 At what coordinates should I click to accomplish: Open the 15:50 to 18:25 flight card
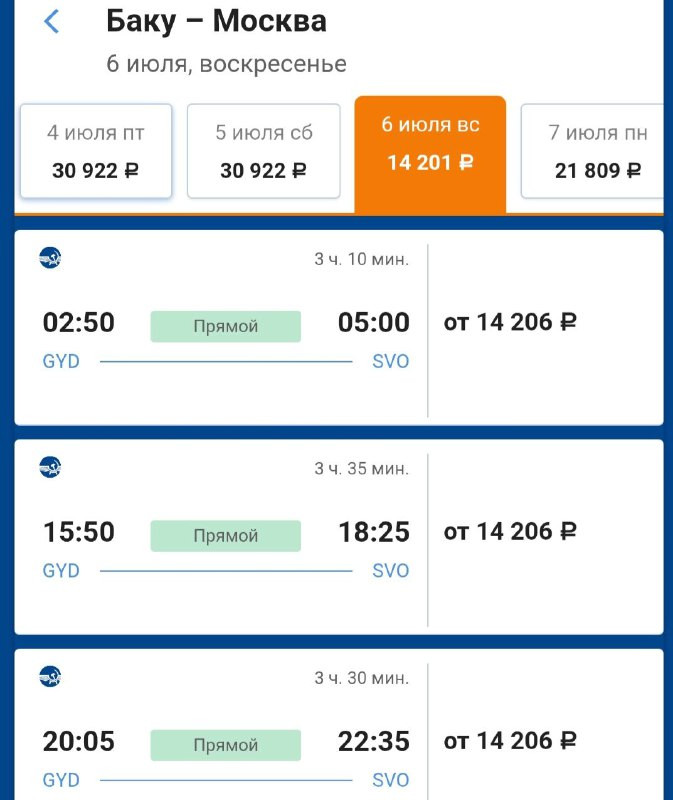(339, 537)
